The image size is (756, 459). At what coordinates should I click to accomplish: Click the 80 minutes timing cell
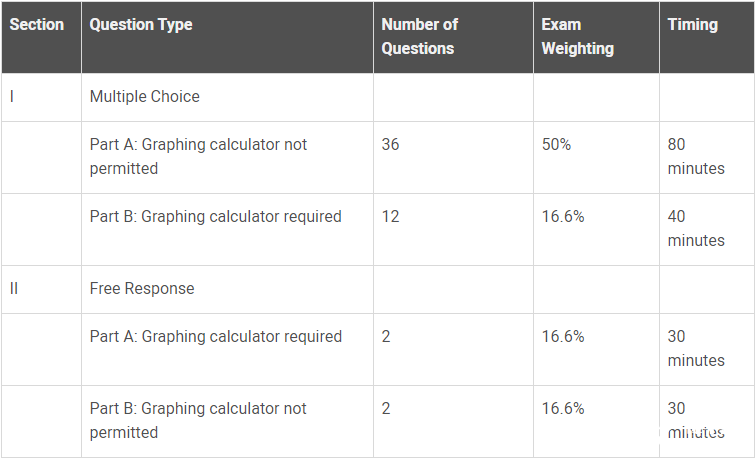(x=695, y=157)
